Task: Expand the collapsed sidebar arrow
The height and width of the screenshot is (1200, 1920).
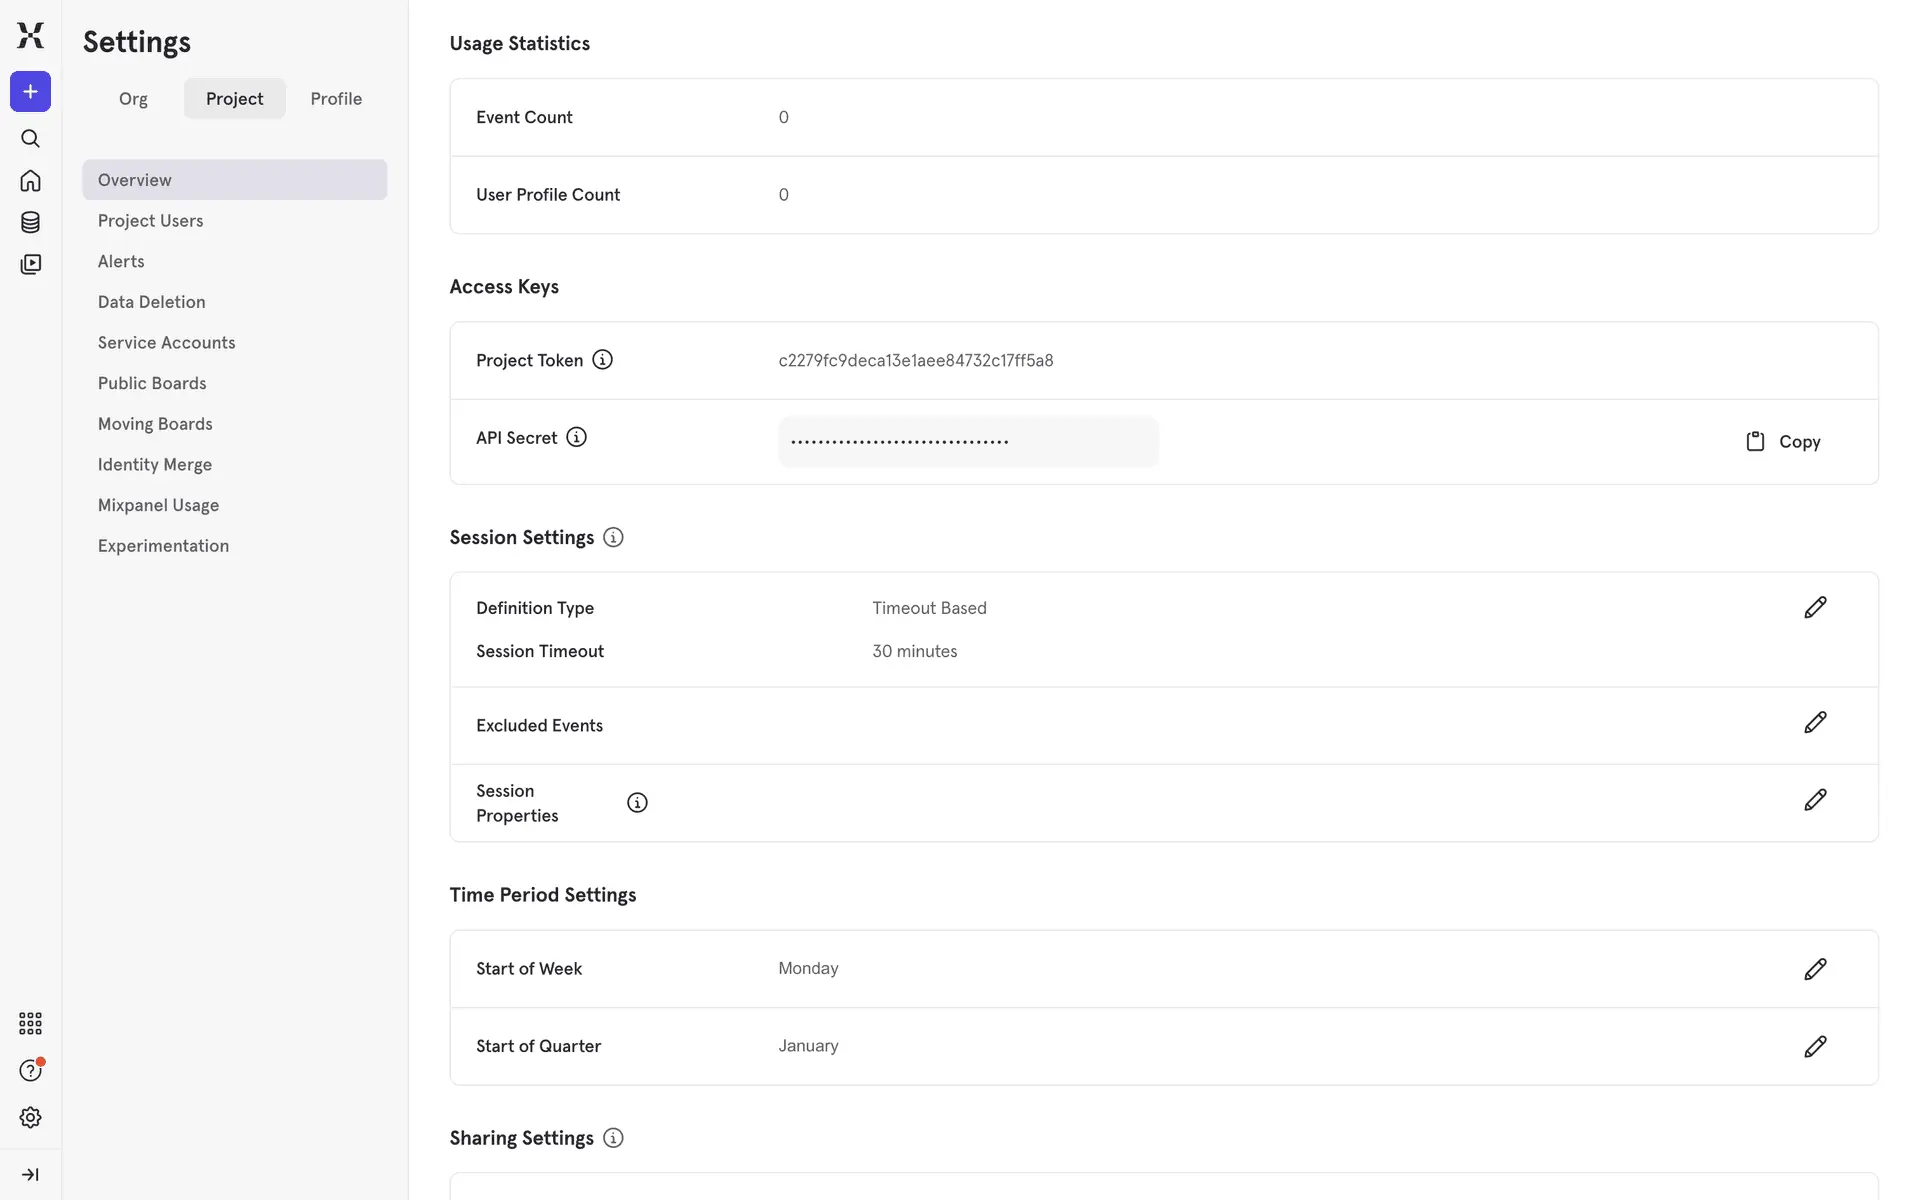Action: tap(30, 1174)
